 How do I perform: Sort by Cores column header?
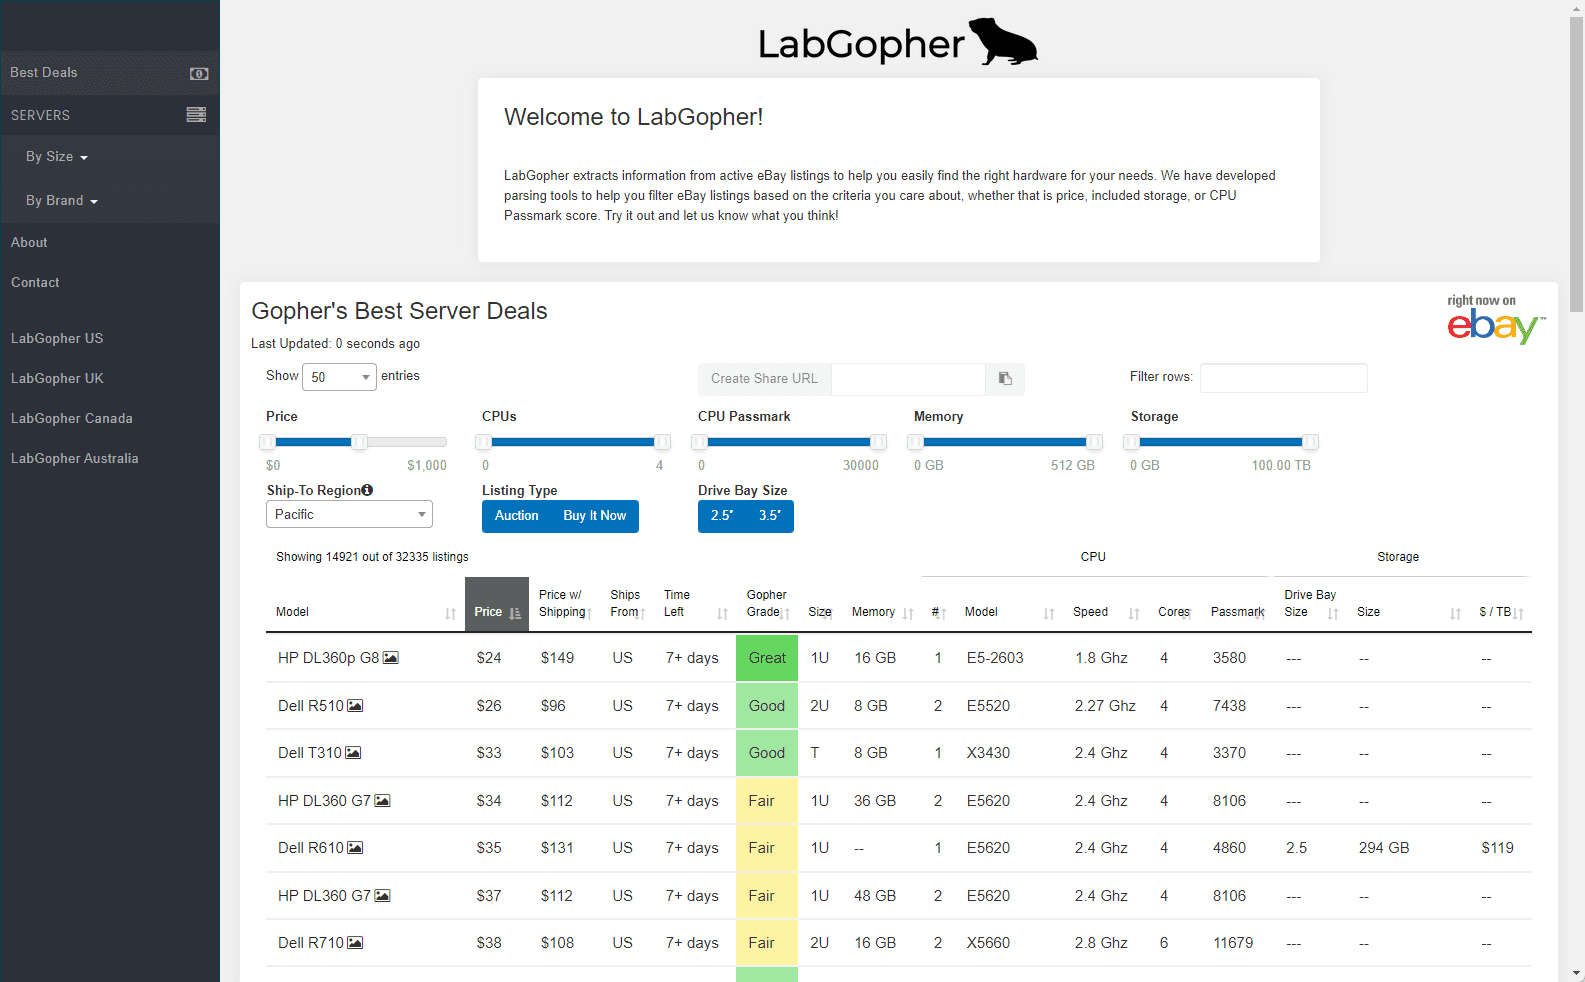point(1174,612)
